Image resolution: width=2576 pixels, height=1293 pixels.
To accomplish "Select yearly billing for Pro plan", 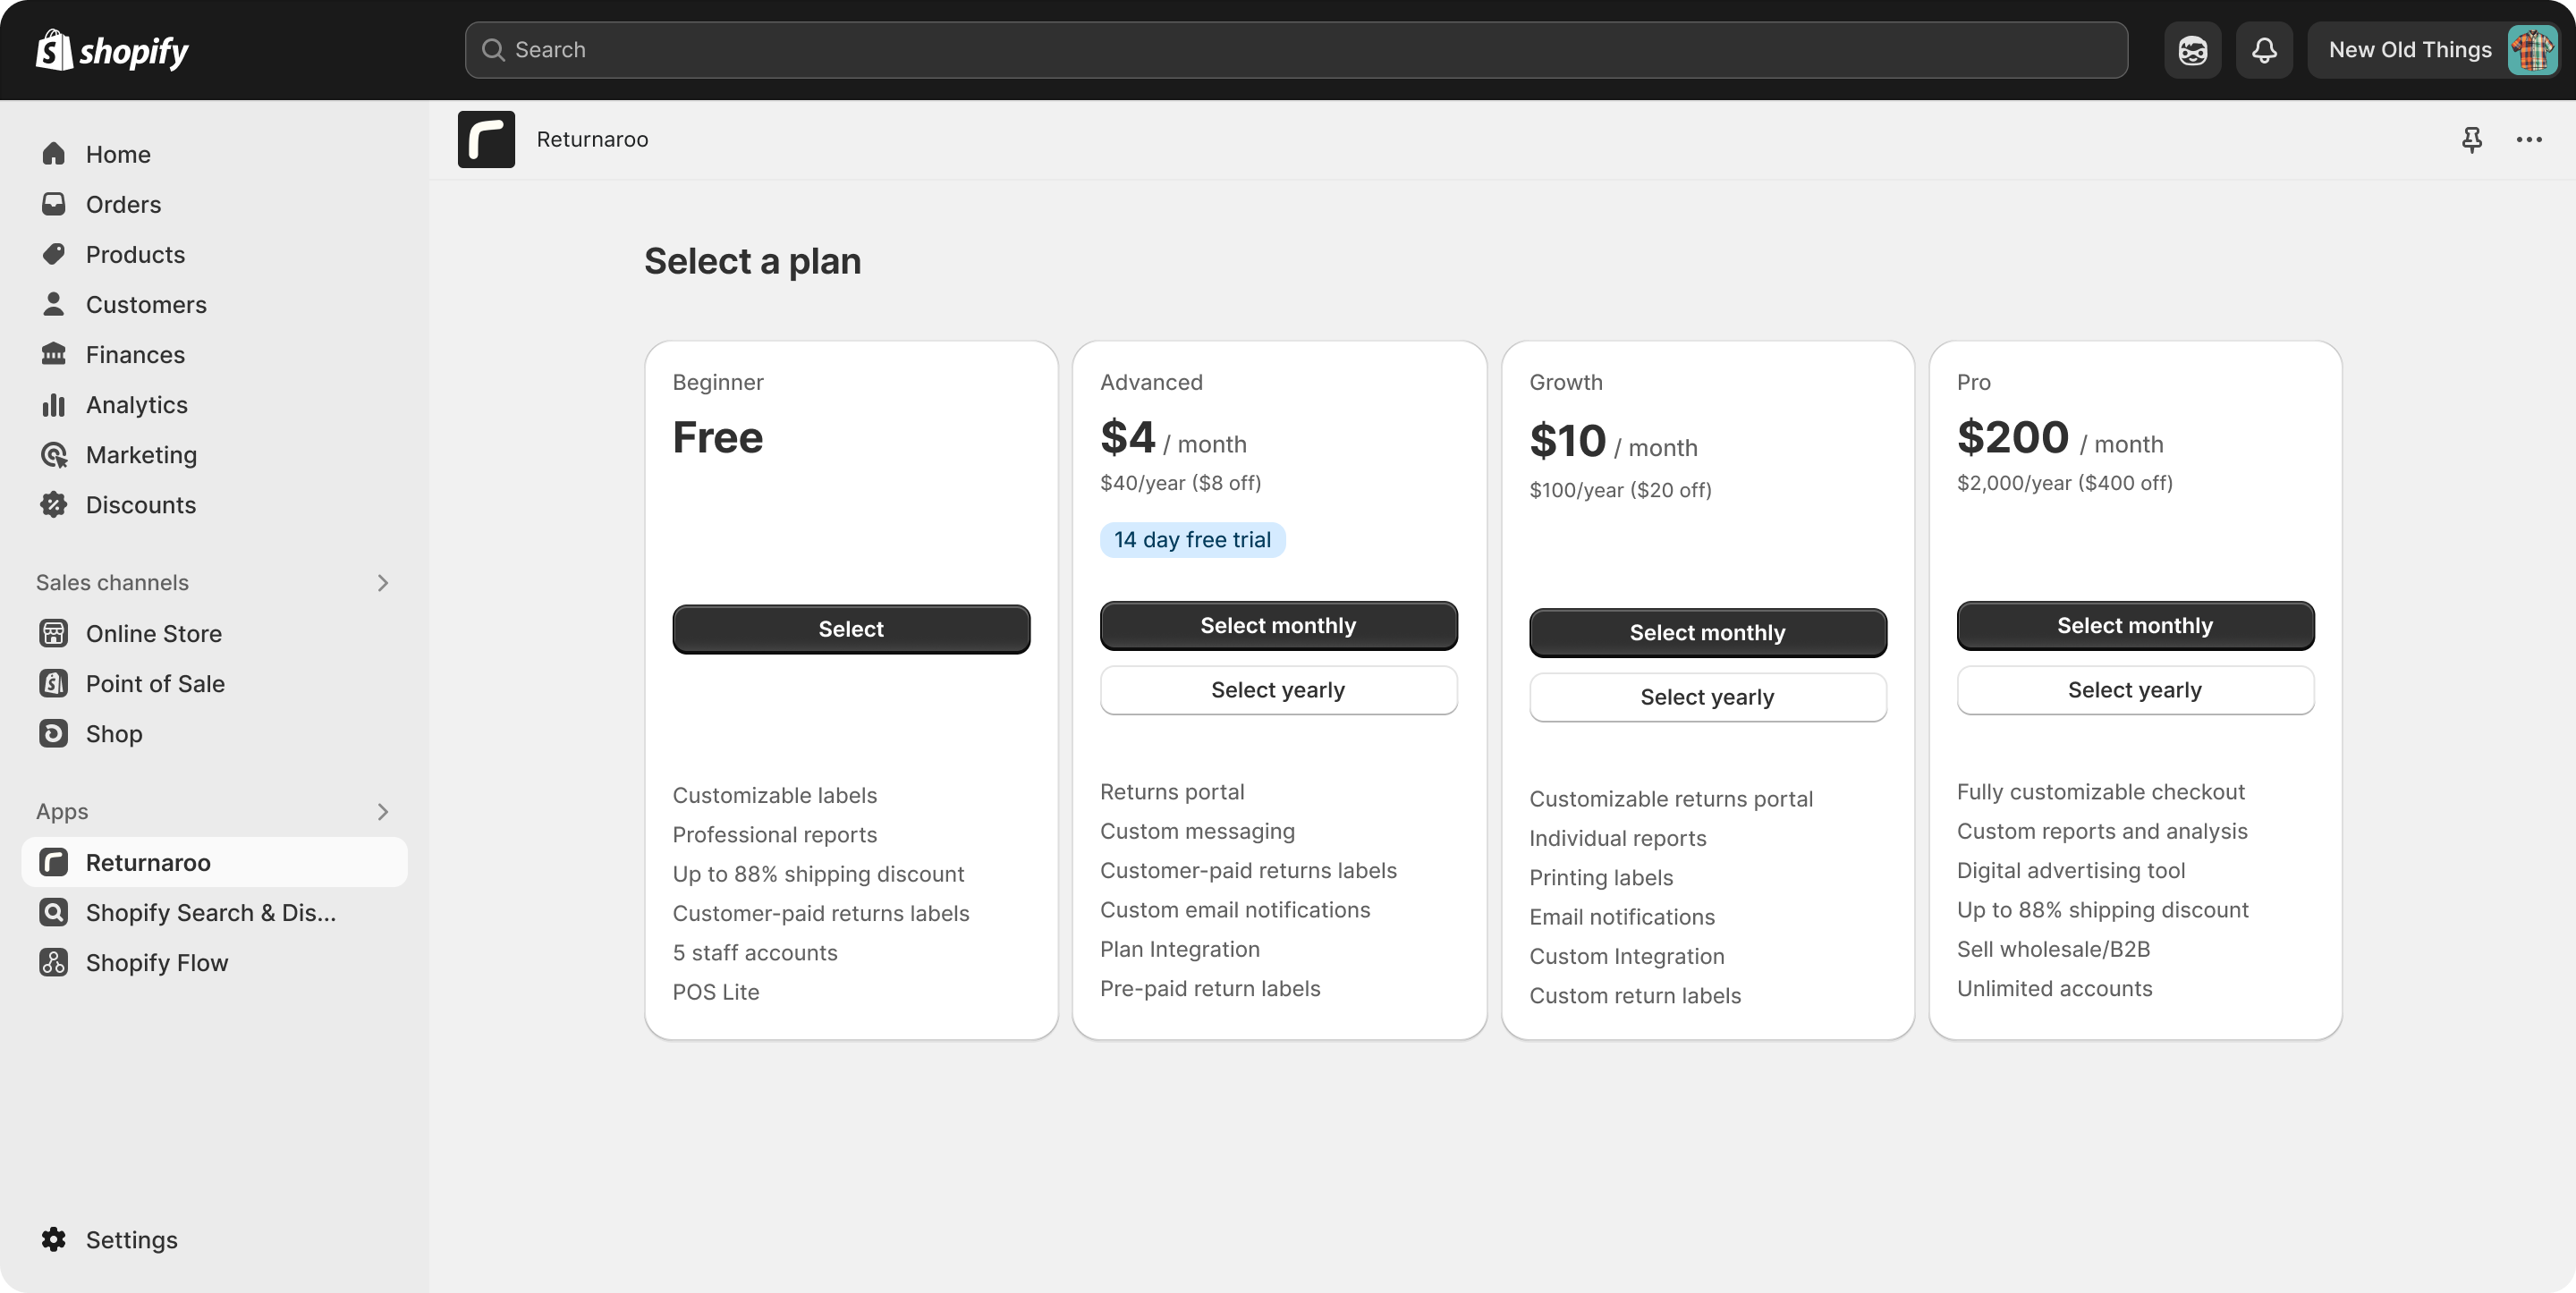I will (2134, 689).
